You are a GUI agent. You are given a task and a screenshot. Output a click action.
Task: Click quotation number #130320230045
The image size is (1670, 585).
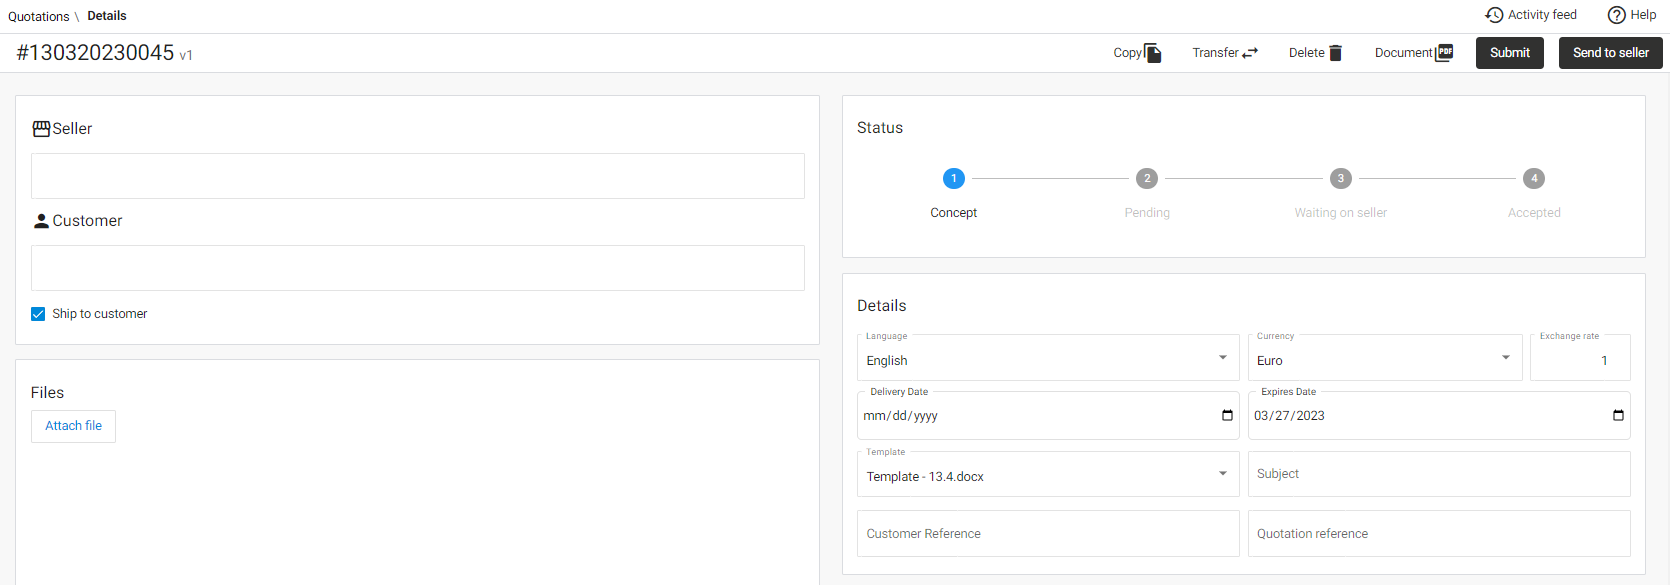point(95,53)
